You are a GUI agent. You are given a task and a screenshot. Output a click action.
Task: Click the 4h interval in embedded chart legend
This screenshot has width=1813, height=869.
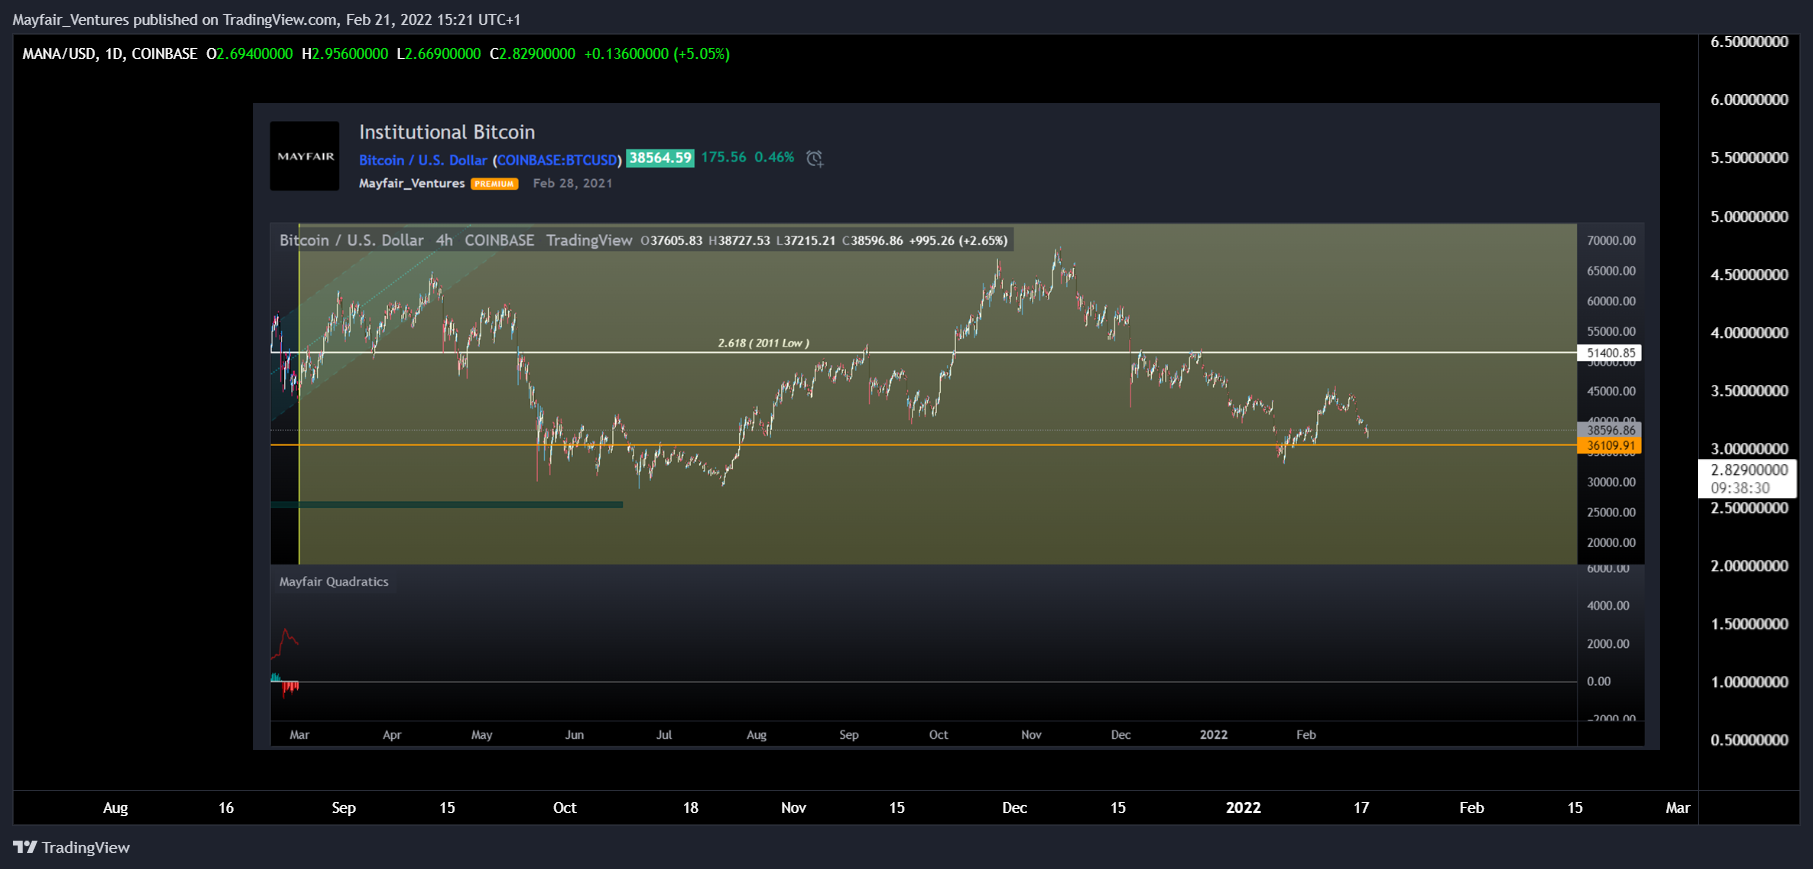444,240
